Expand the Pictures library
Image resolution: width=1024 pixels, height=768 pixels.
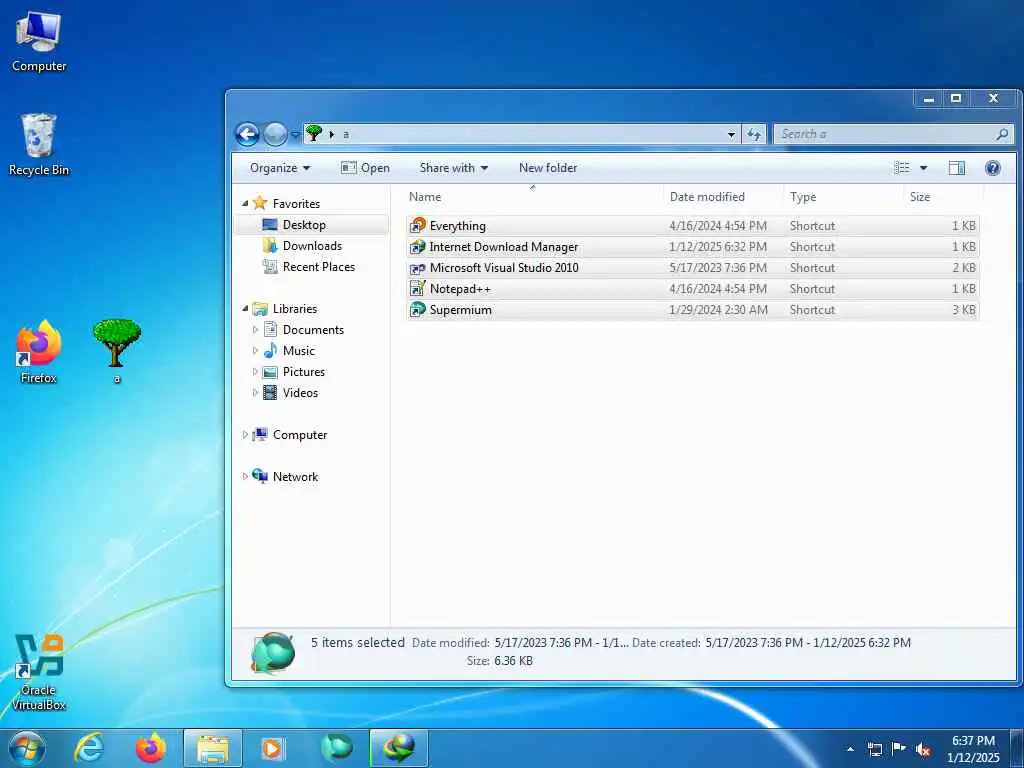pyautogui.click(x=255, y=372)
